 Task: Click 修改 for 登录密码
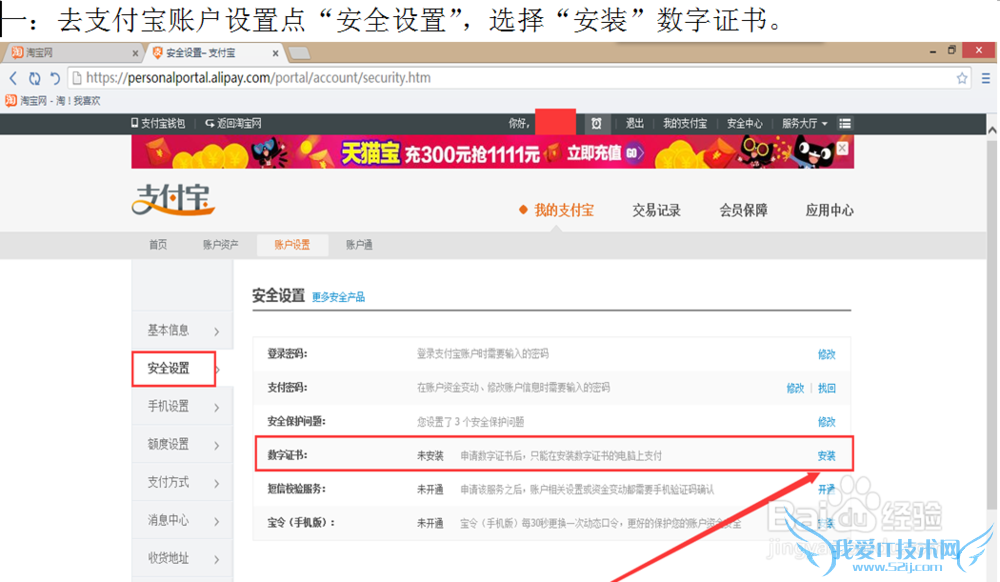pos(827,354)
